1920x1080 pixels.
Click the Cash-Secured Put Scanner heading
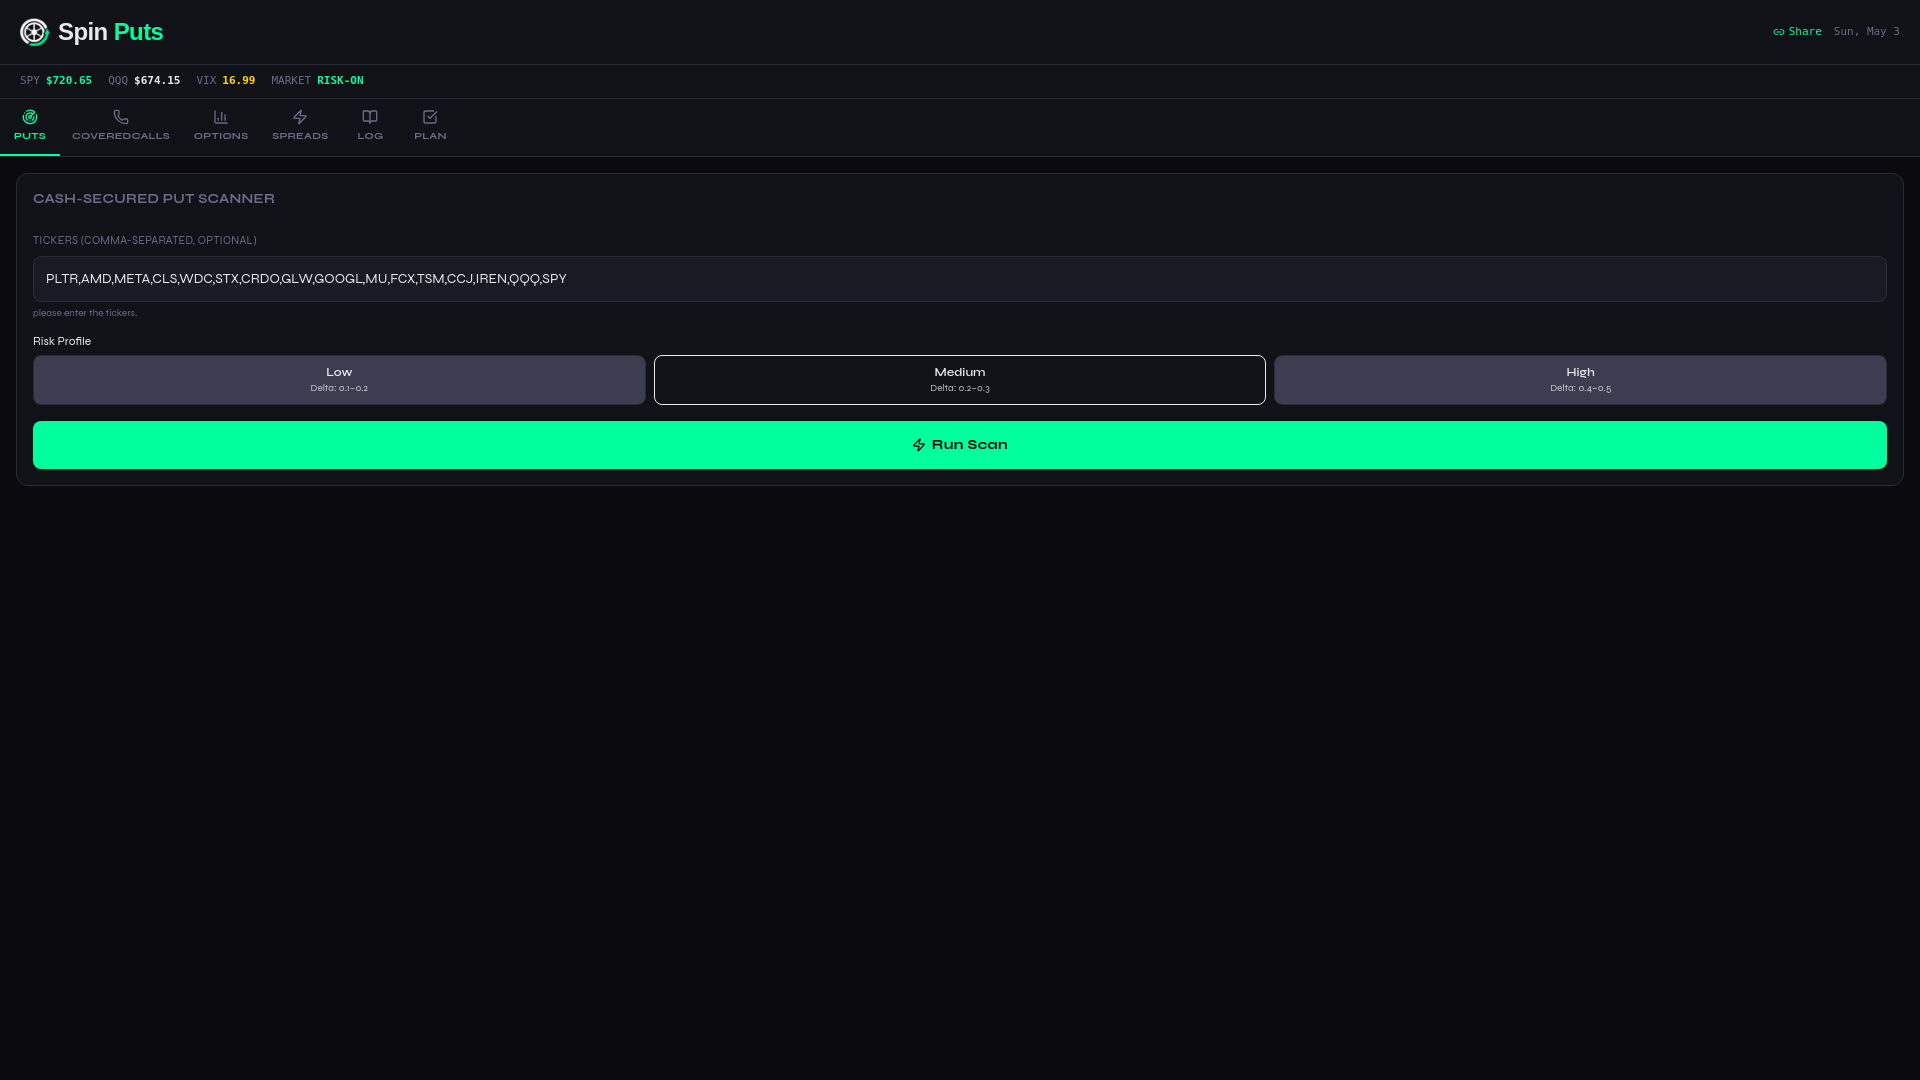point(154,199)
